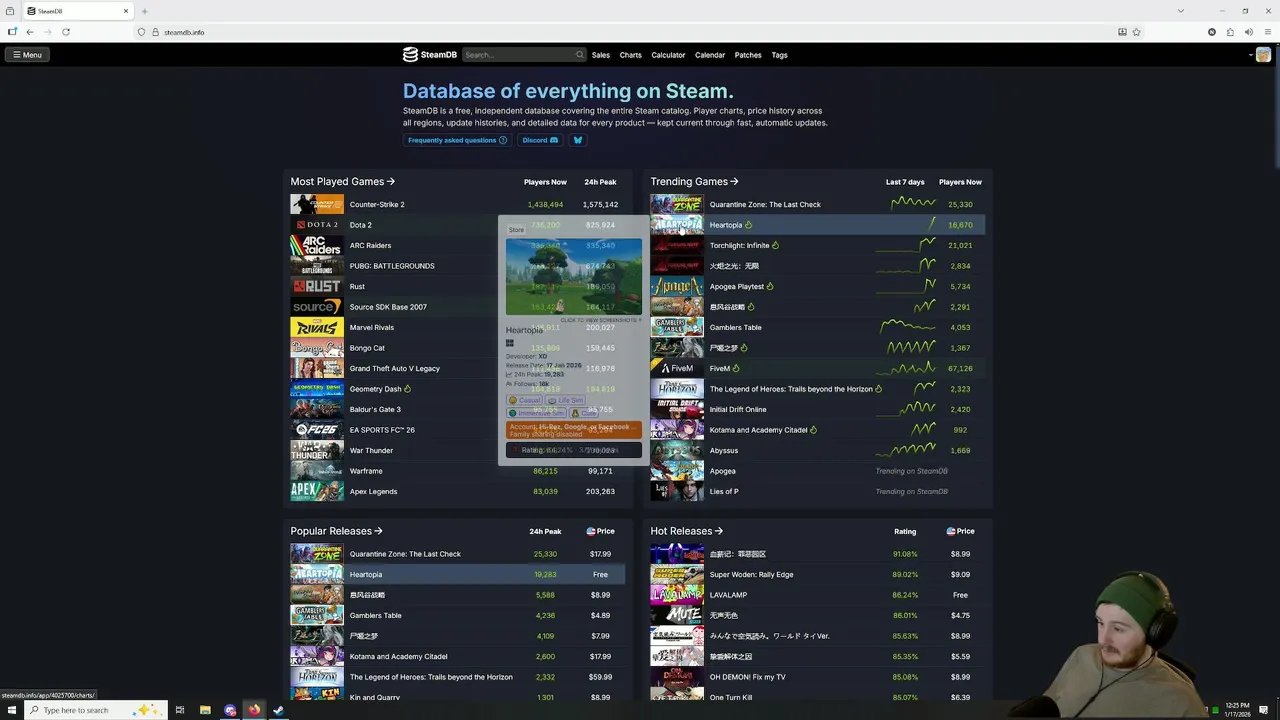Image resolution: width=1280 pixels, height=720 pixels.
Task: Open the Counter-Strike 2 game thumbnail
Action: pyautogui.click(x=317, y=204)
